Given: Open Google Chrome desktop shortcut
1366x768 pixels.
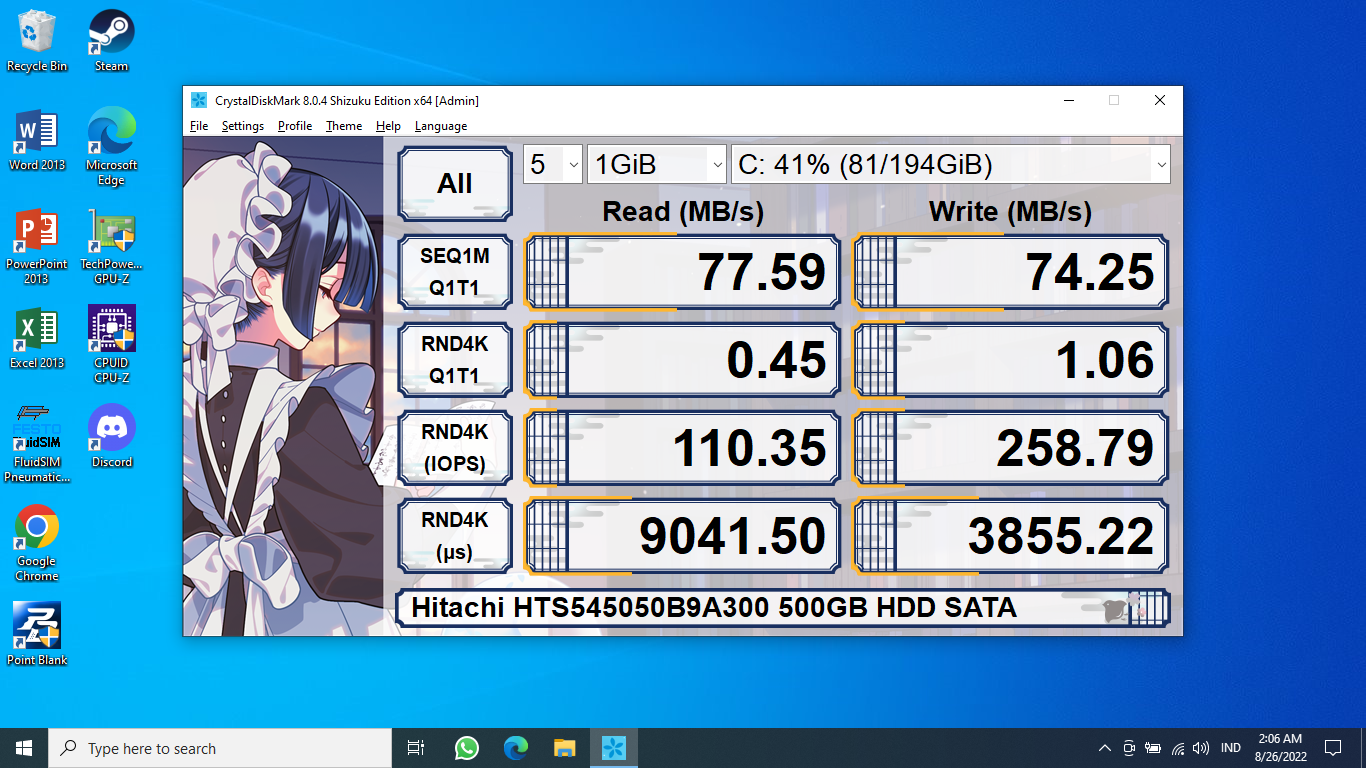Looking at the screenshot, I should click(x=37, y=543).
